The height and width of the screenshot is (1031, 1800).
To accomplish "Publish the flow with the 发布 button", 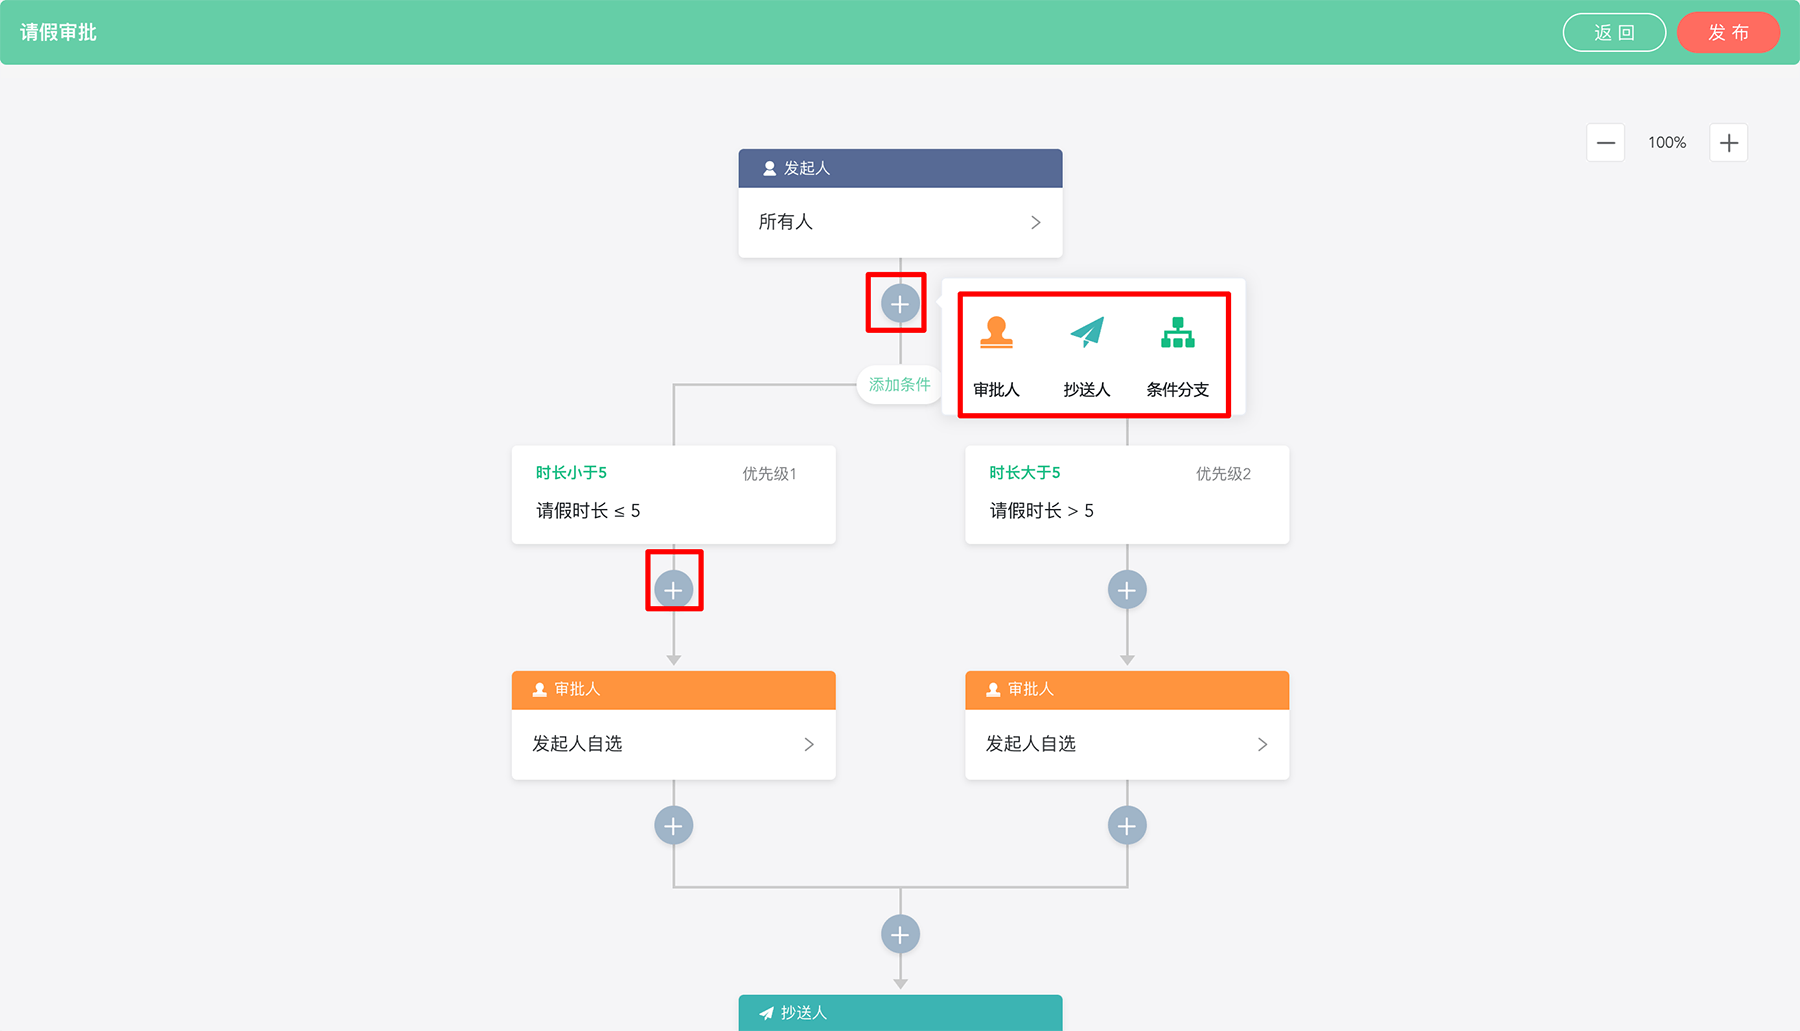I will [x=1728, y=32].
